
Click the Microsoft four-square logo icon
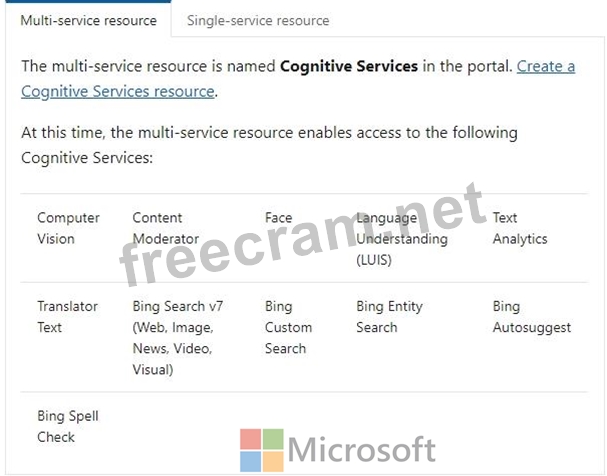point(260,449)
